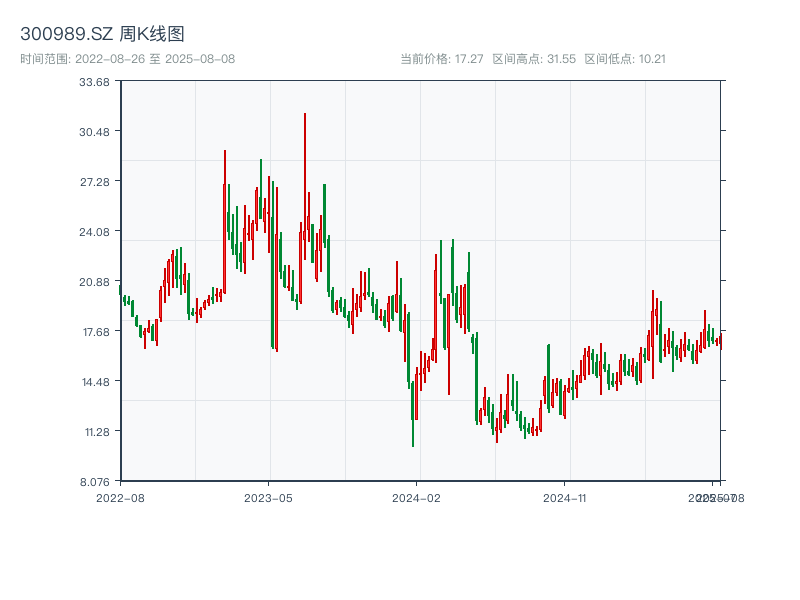Viewport: 800px width, 600px height.
Task: Click the 33.68 y-axis price label
Action: coord(94,82)
